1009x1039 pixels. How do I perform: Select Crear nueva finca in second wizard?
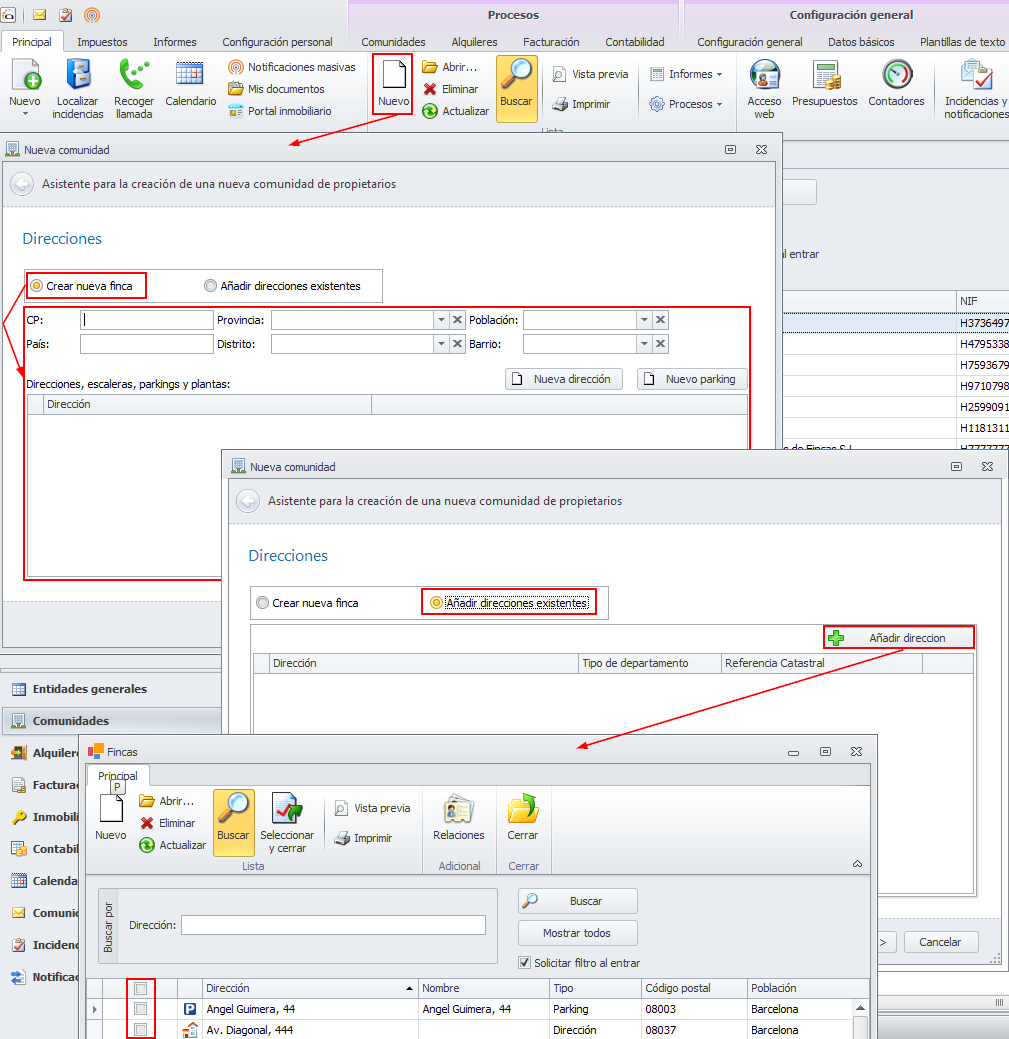coord(307,603)
